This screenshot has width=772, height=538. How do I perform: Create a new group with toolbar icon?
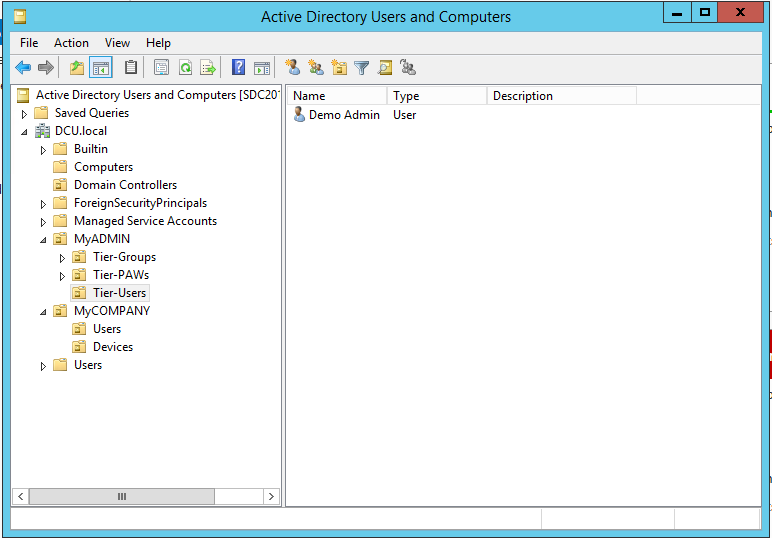click(x=316, y=68)
